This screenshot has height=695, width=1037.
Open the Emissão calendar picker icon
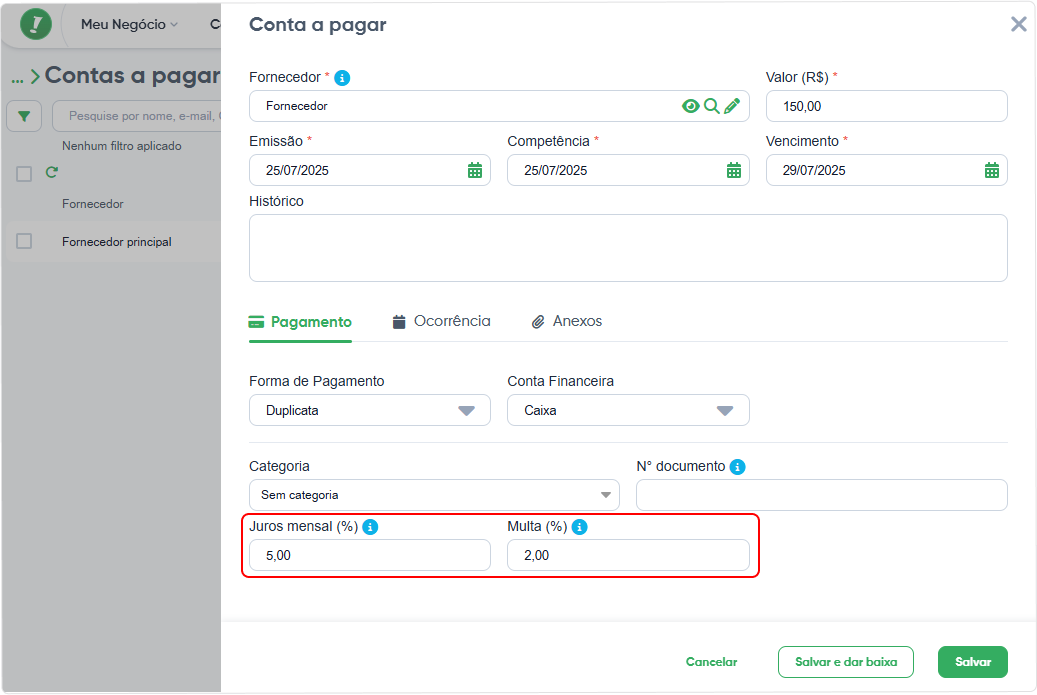[x=475, y=170]
